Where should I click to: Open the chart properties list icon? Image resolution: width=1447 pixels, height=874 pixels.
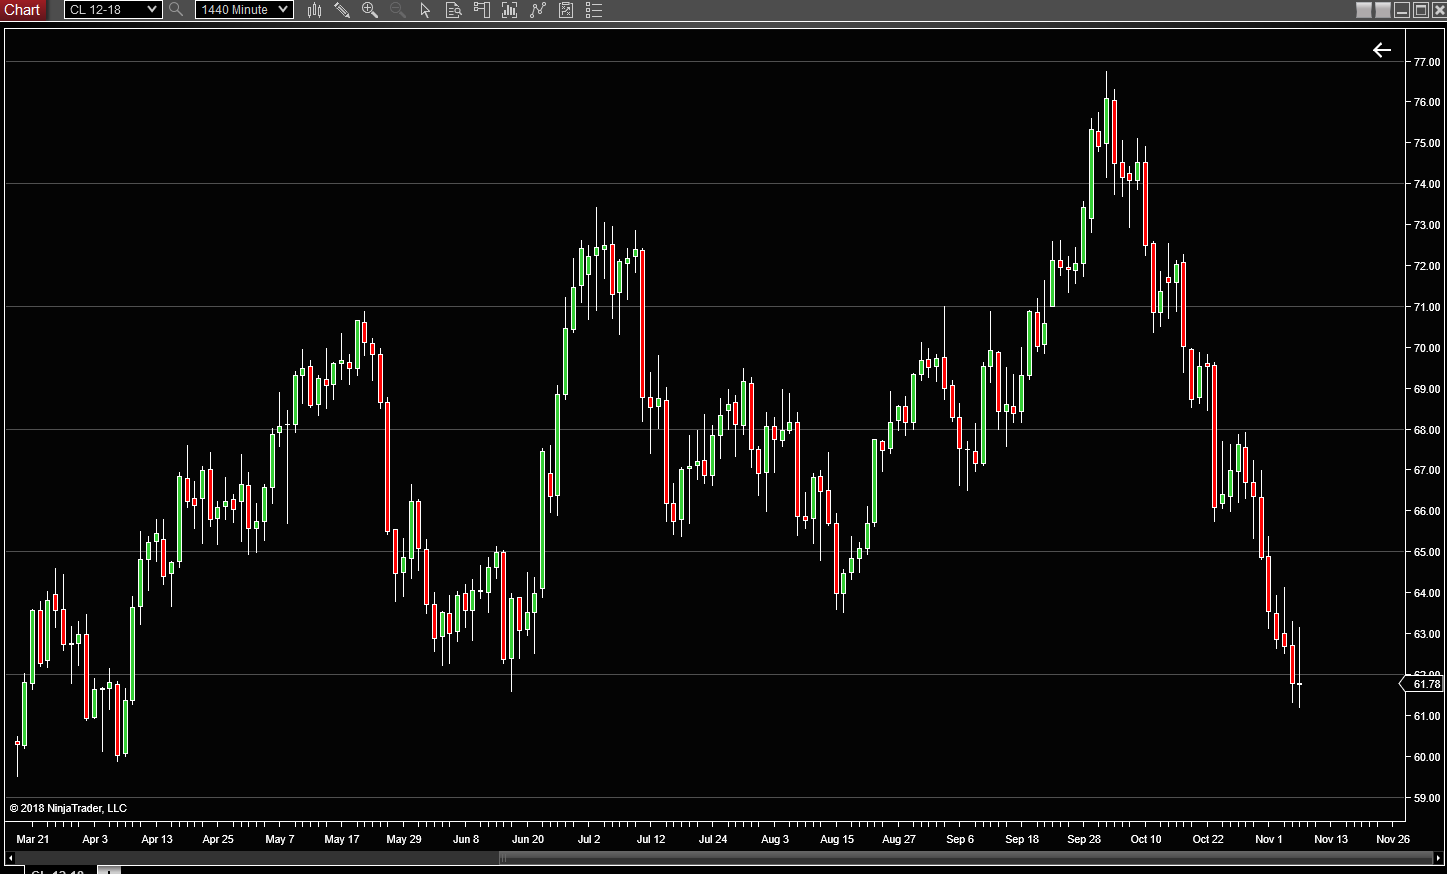pyautogui.click(x=594, y=10)
